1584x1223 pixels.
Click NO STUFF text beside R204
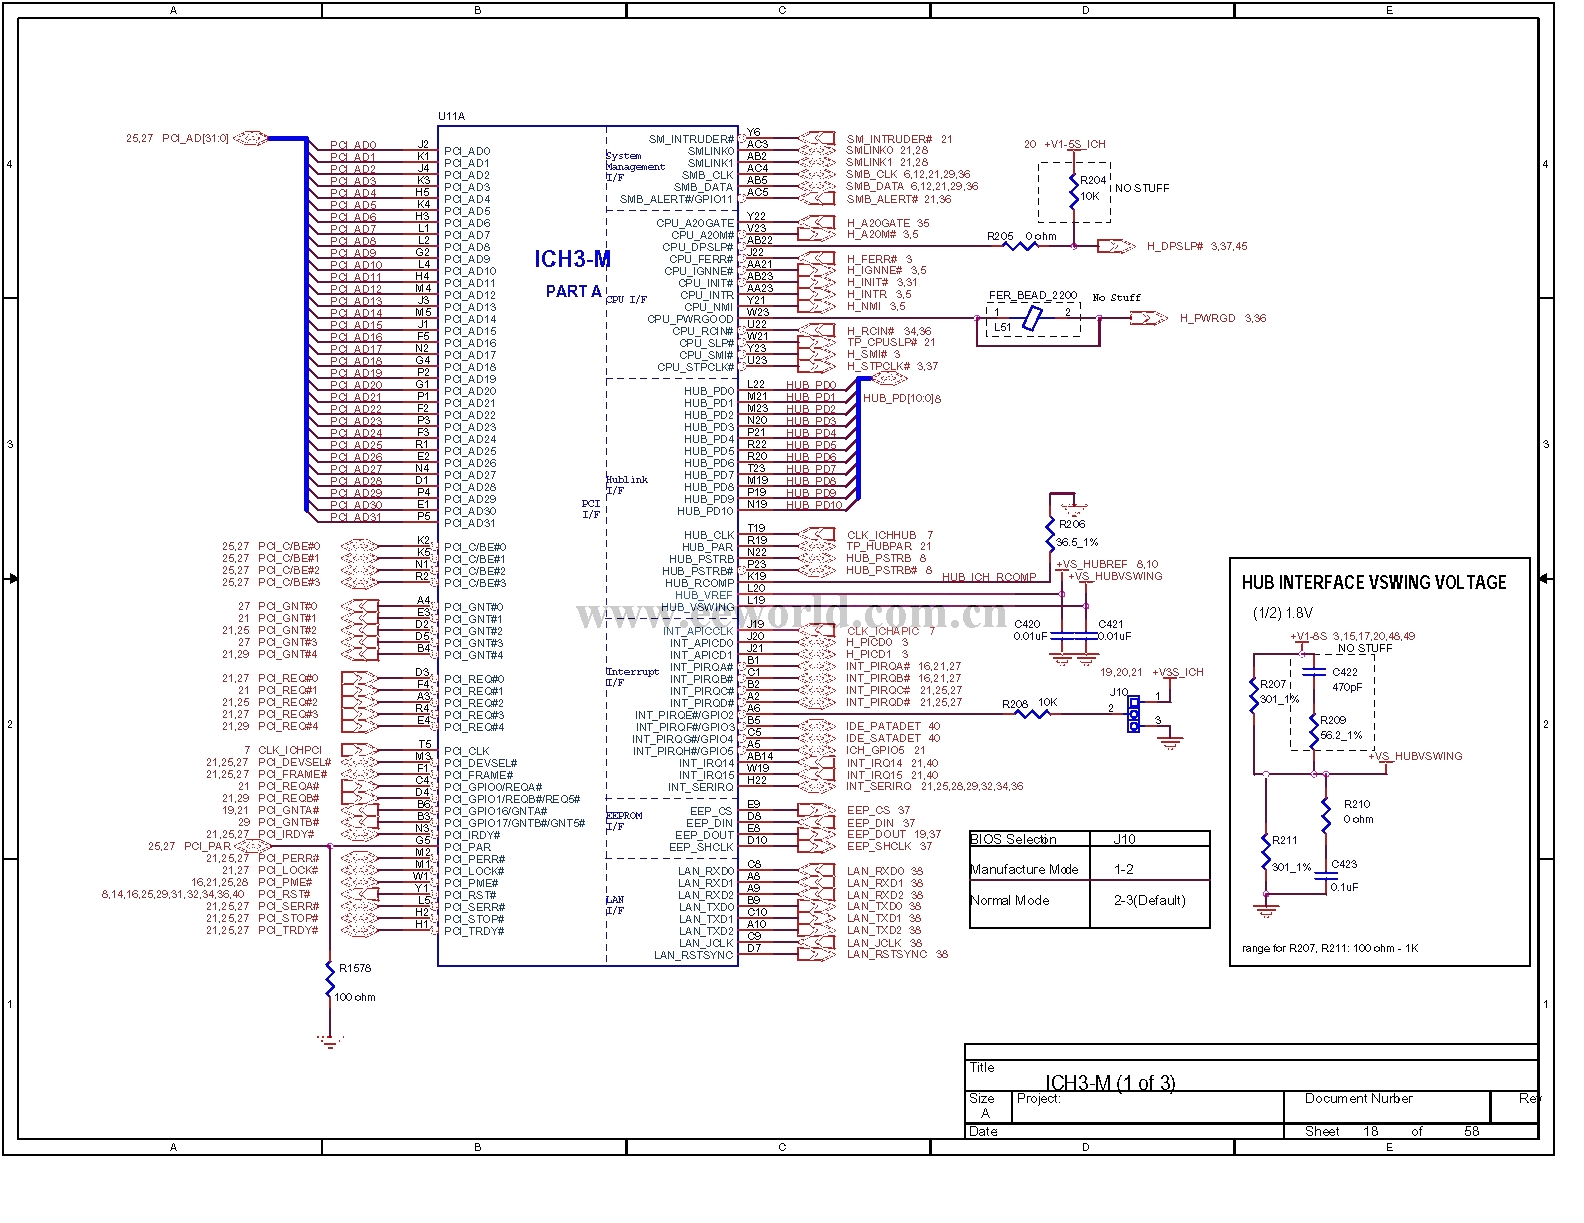pos(1141,188)
